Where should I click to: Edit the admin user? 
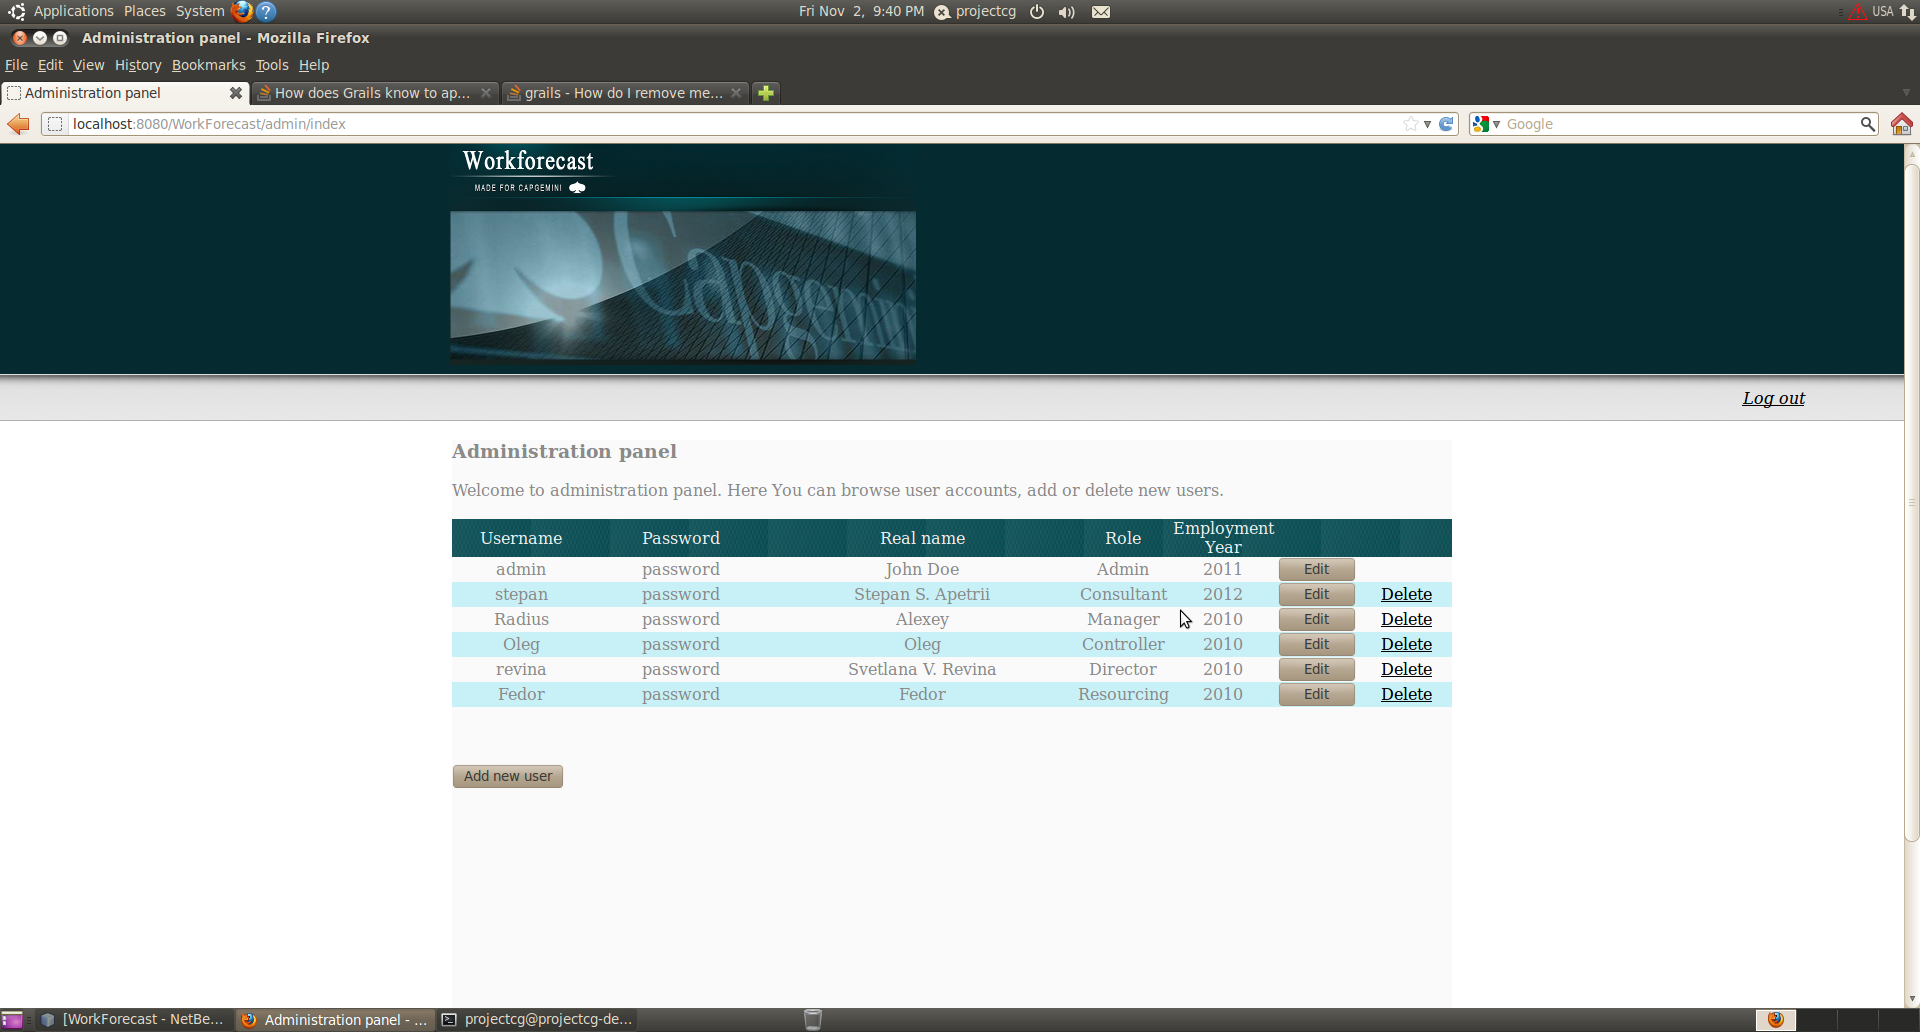(x=1316, y=569)
